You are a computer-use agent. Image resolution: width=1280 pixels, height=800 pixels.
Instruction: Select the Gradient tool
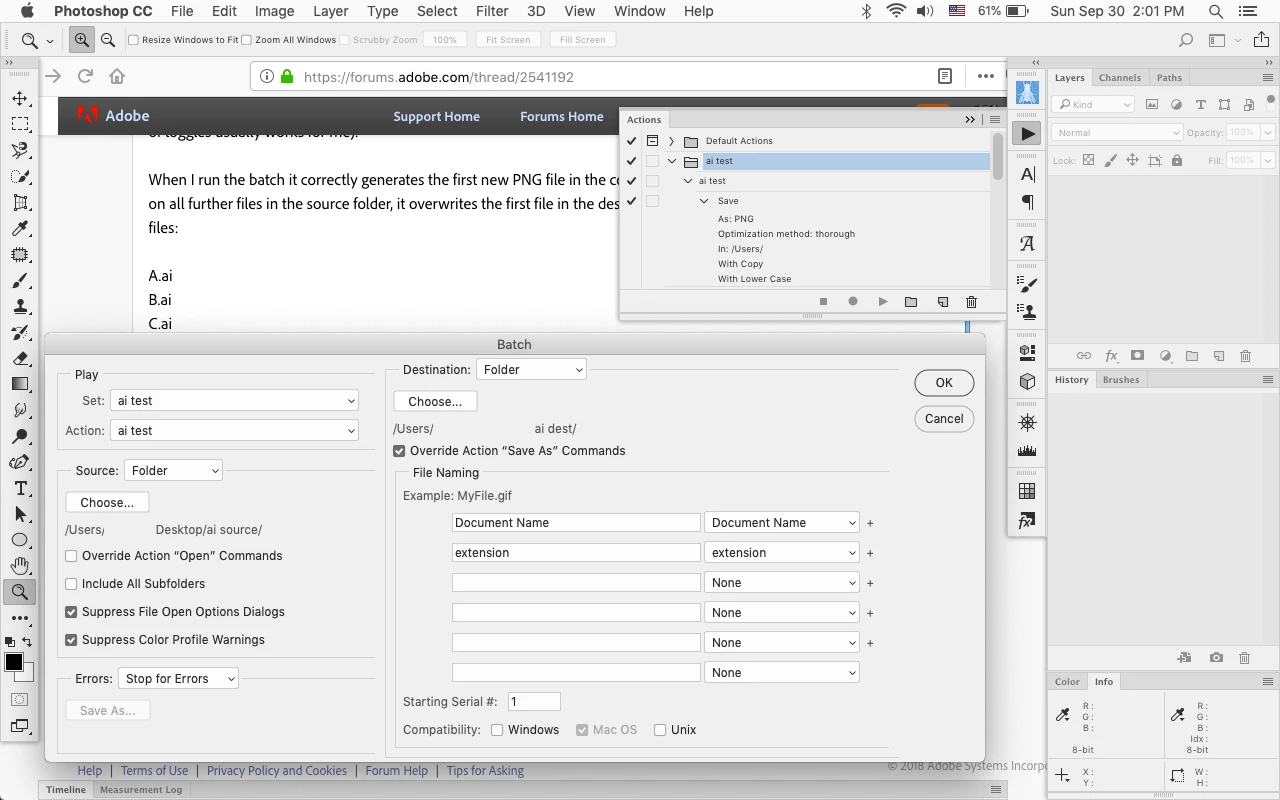20,384
